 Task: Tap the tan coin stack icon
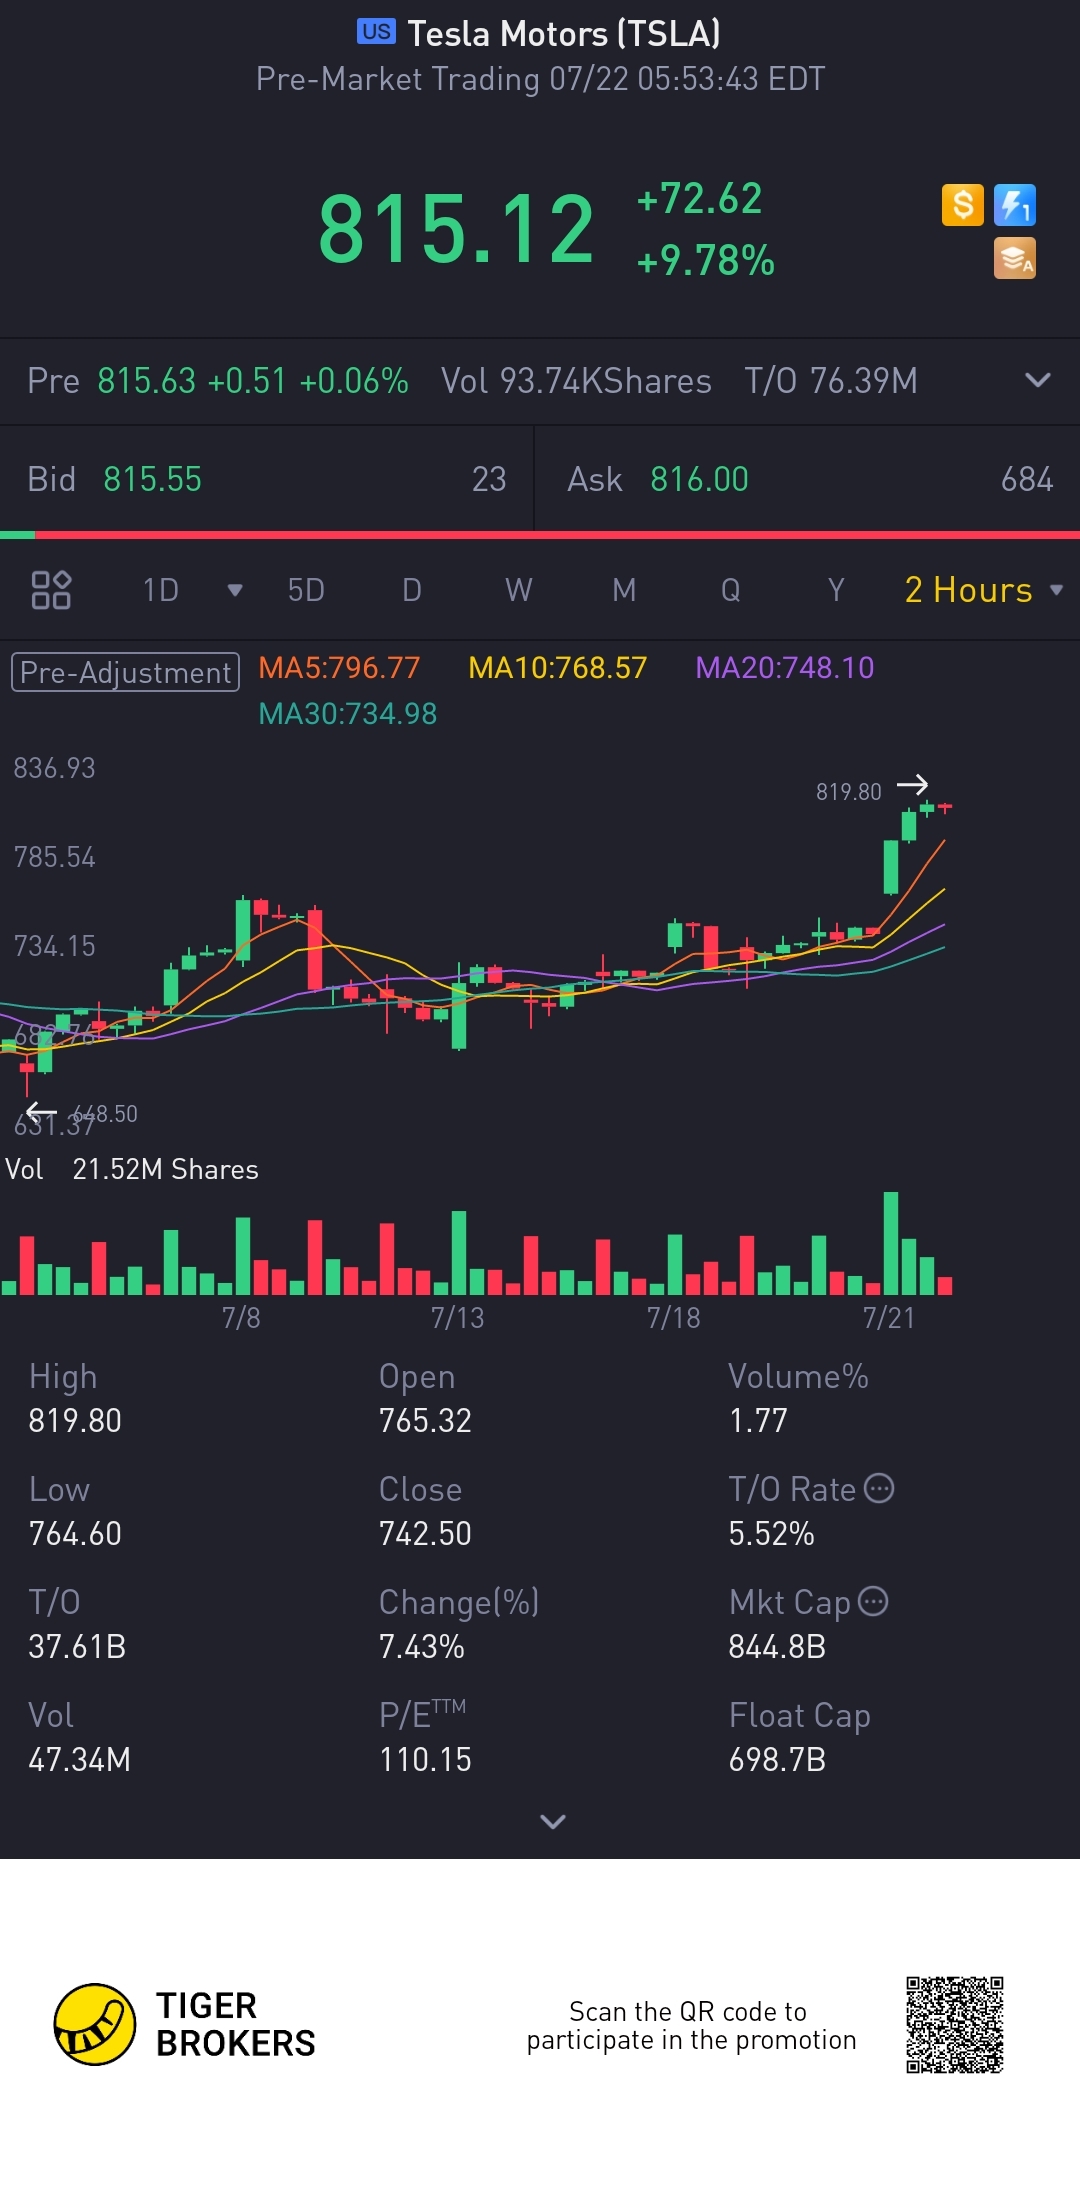pos(1015,258)
